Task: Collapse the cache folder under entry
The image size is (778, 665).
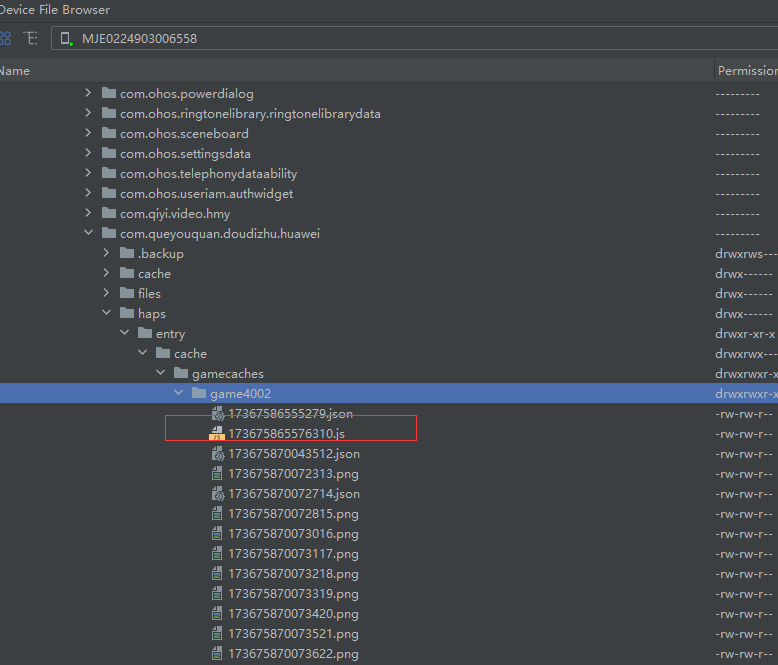Action: click(x=143, y=353)
